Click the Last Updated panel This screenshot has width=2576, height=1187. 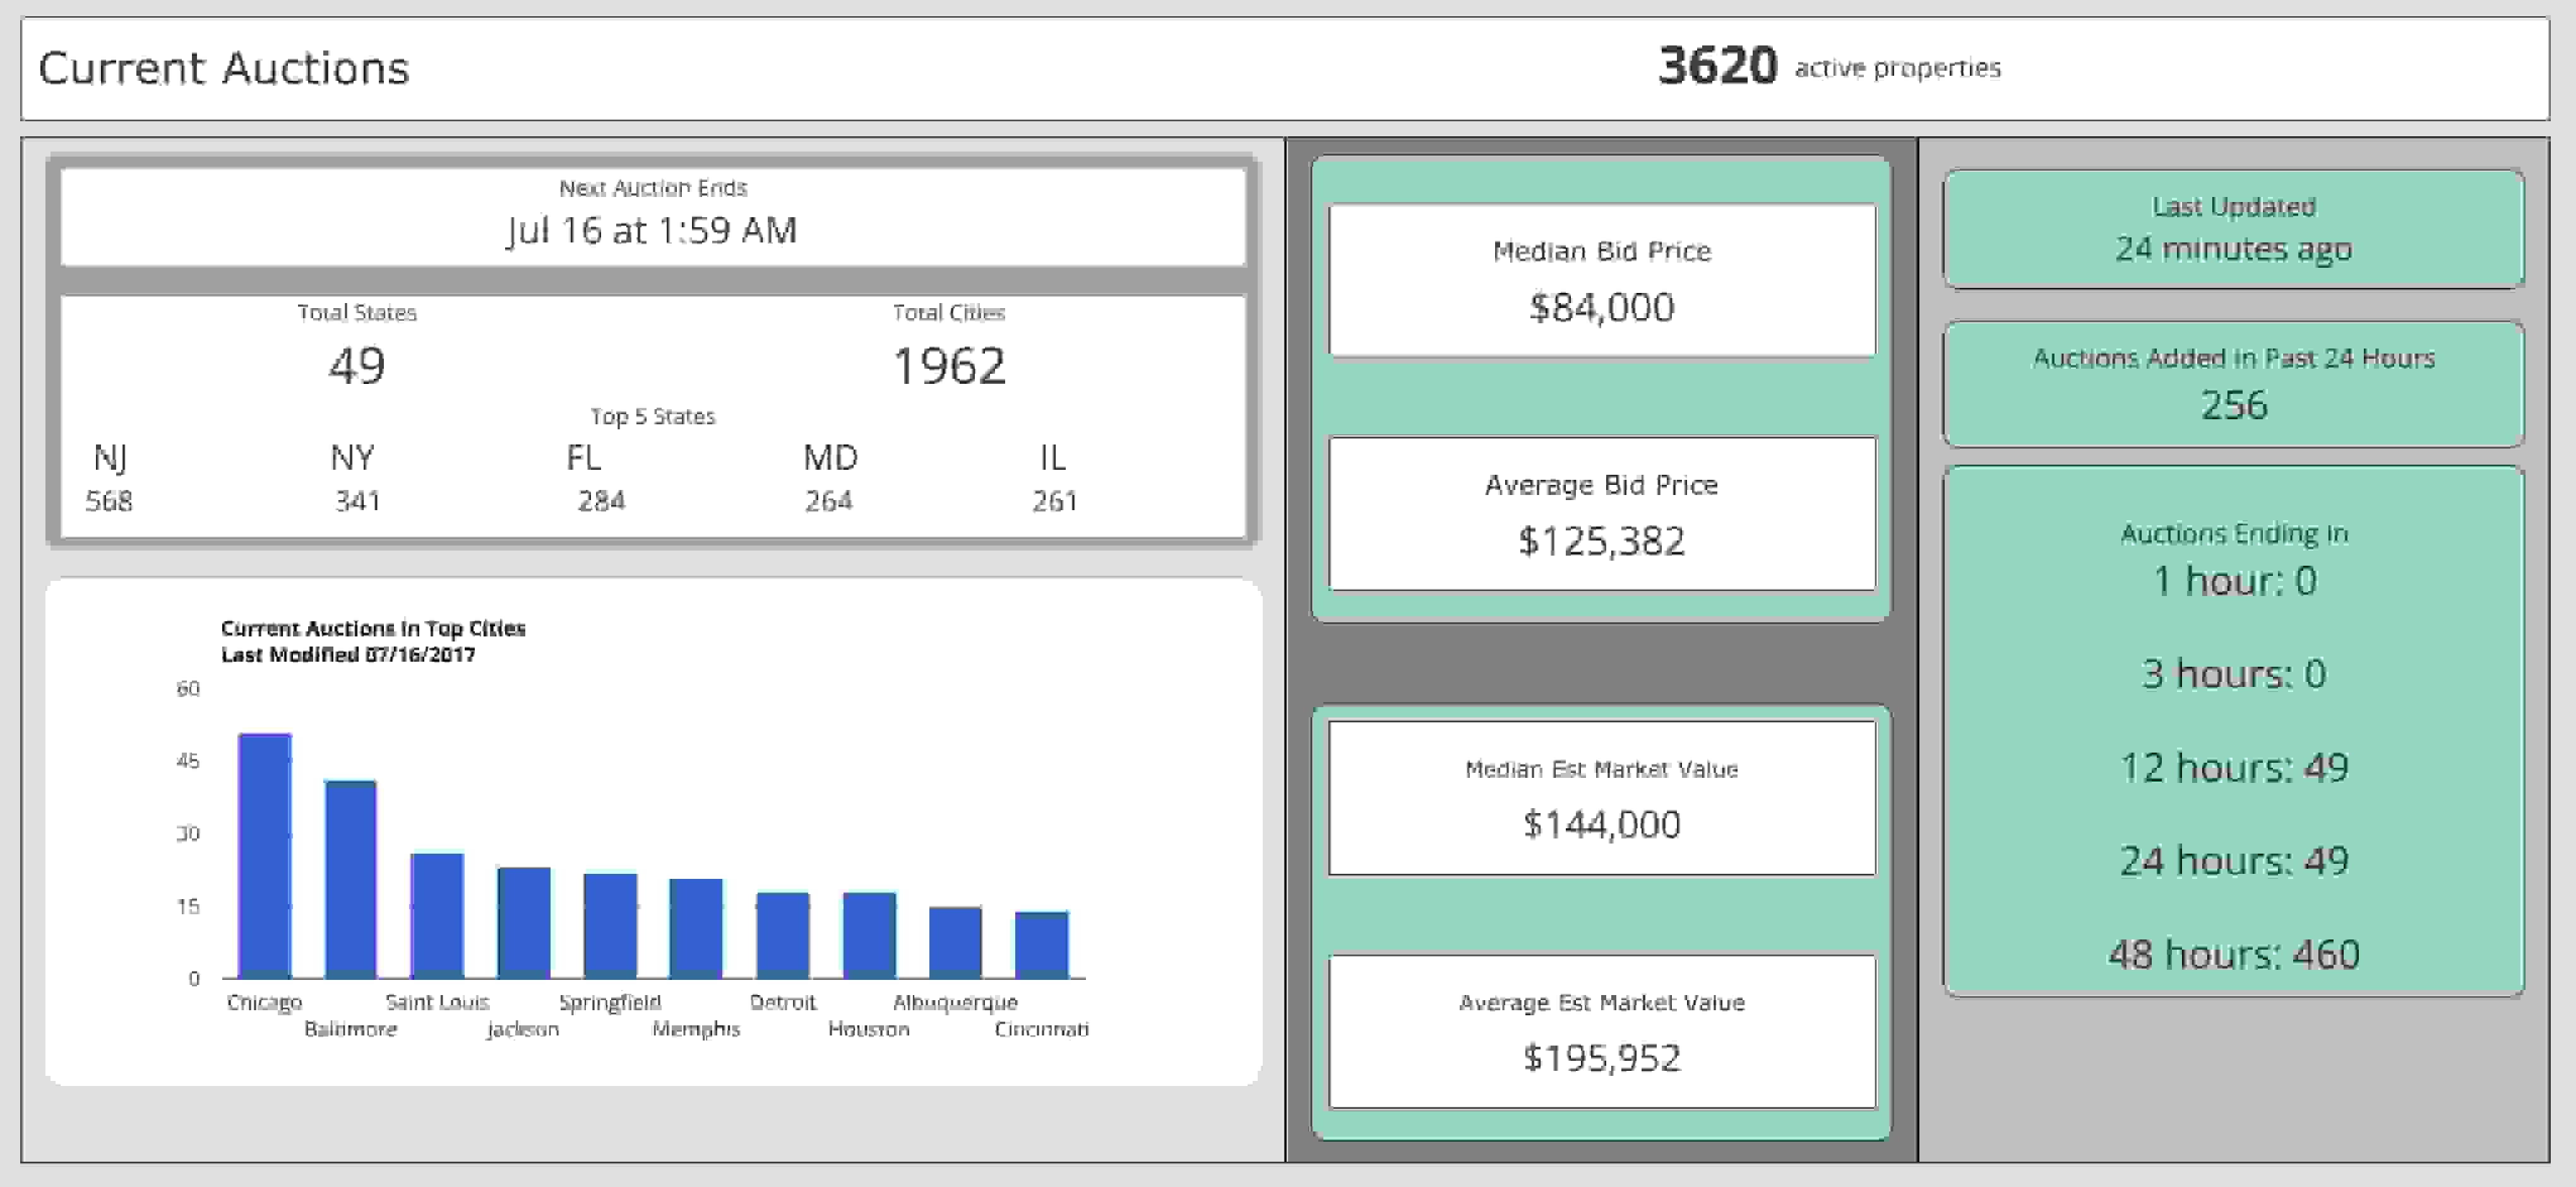[x=2233, y=229]
